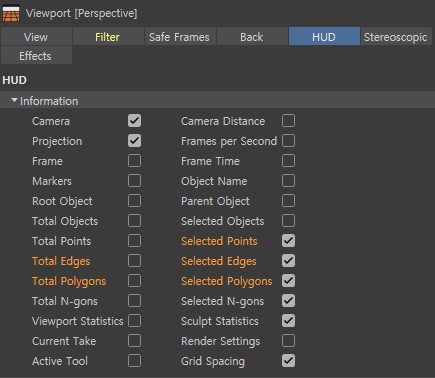Image resolution: width=435 pixels, height=378 pixels.
Task: Click the "Grid Spacing" label
Action: pyautogui.click(x=213, y=361)
